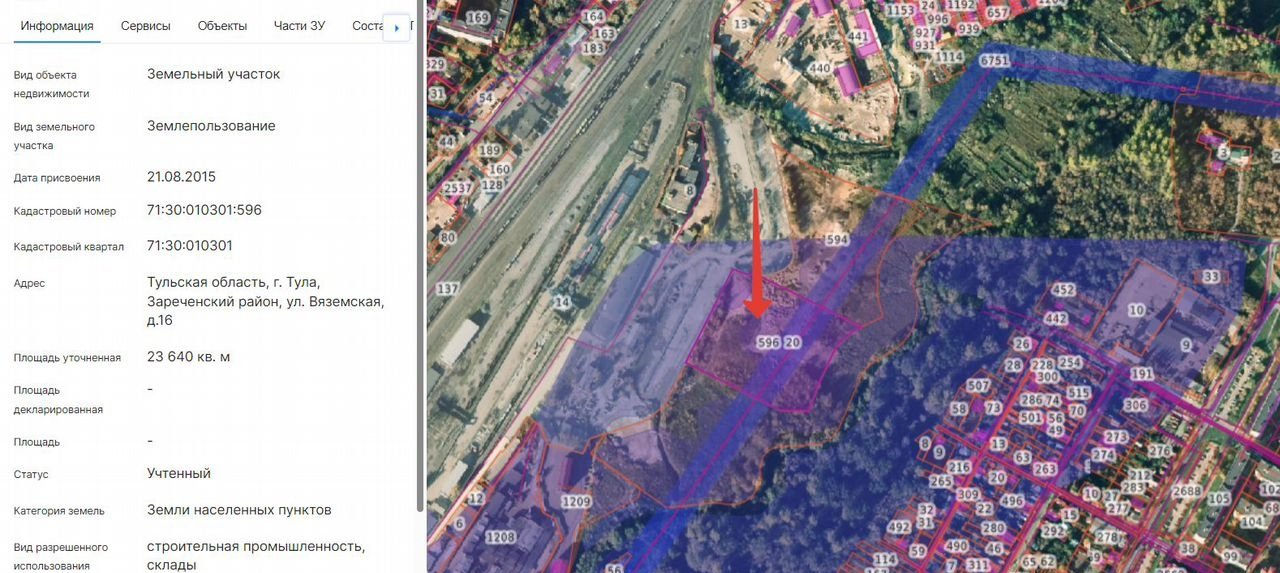Choose parcel 2688 on the map
The image size is (1280, 573).
click(1186, 491)
